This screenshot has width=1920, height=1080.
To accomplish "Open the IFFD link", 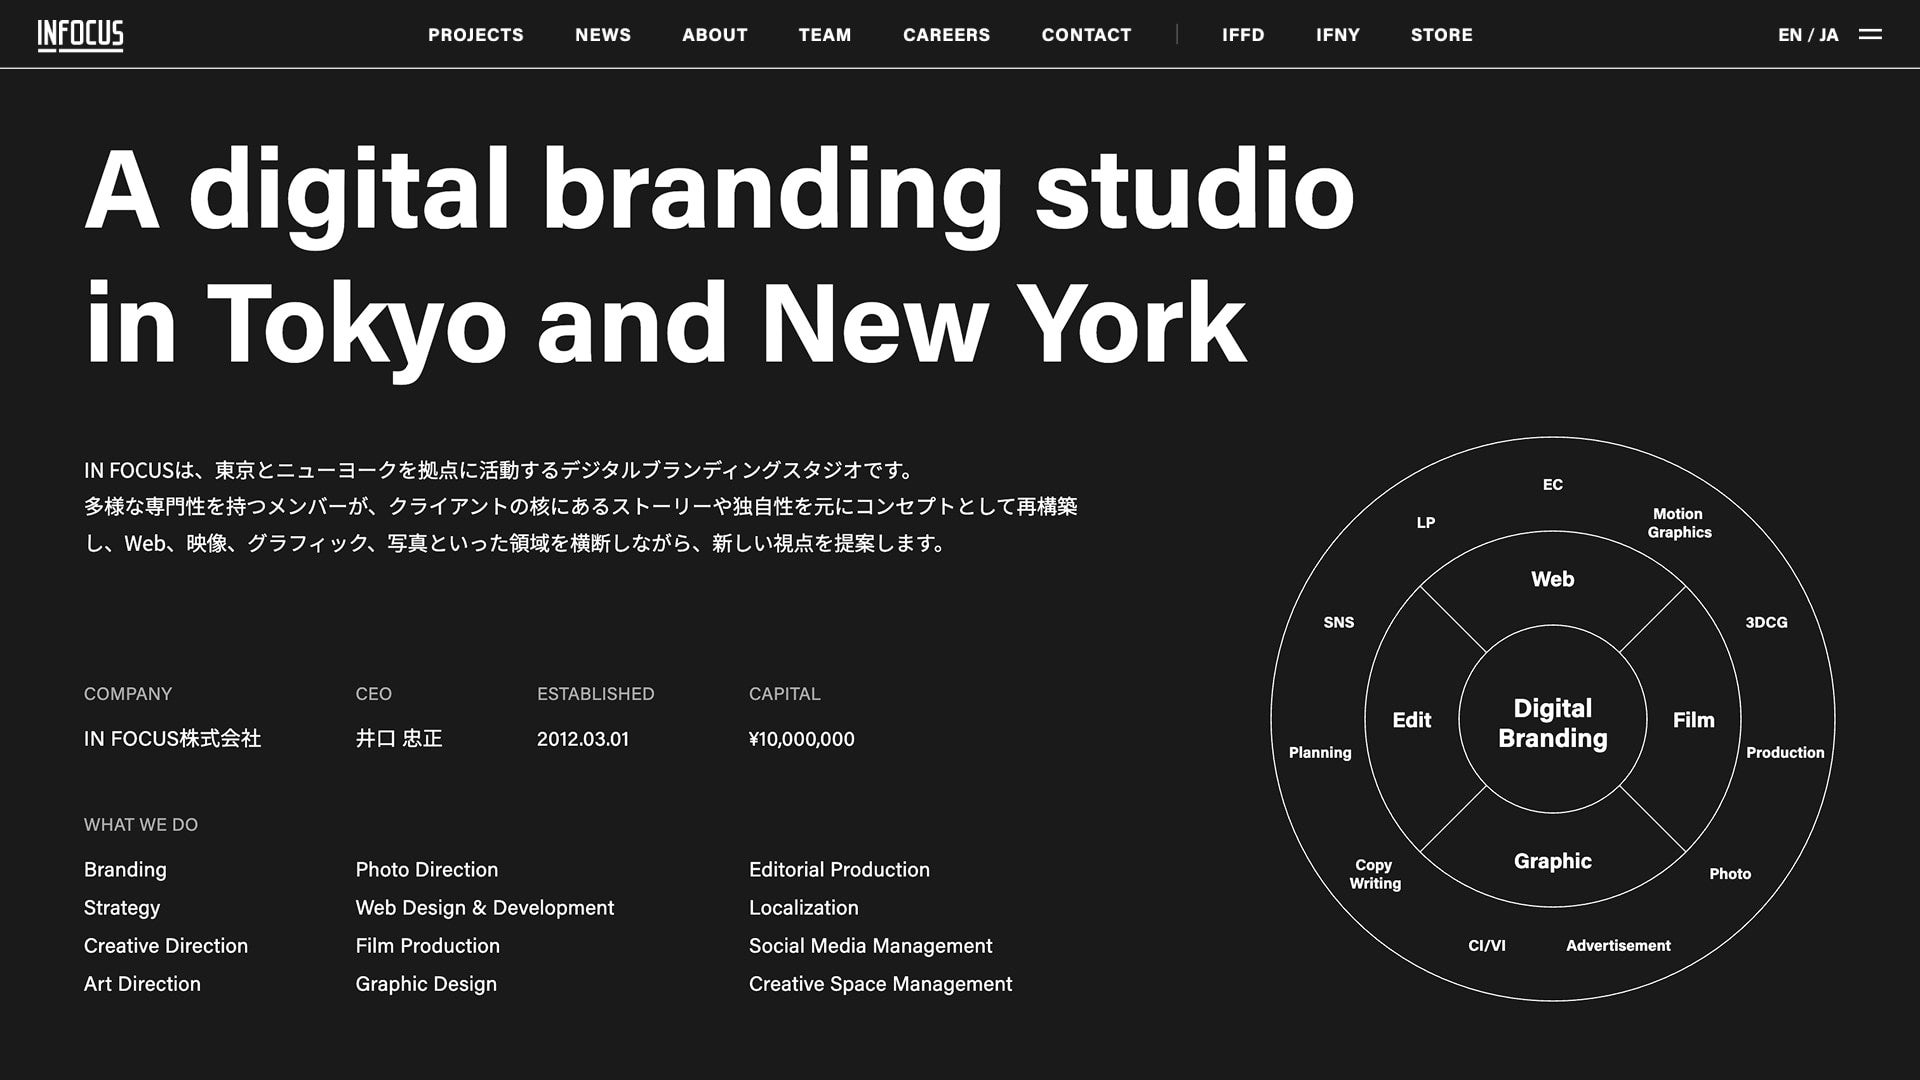I will pos(1243,35).
